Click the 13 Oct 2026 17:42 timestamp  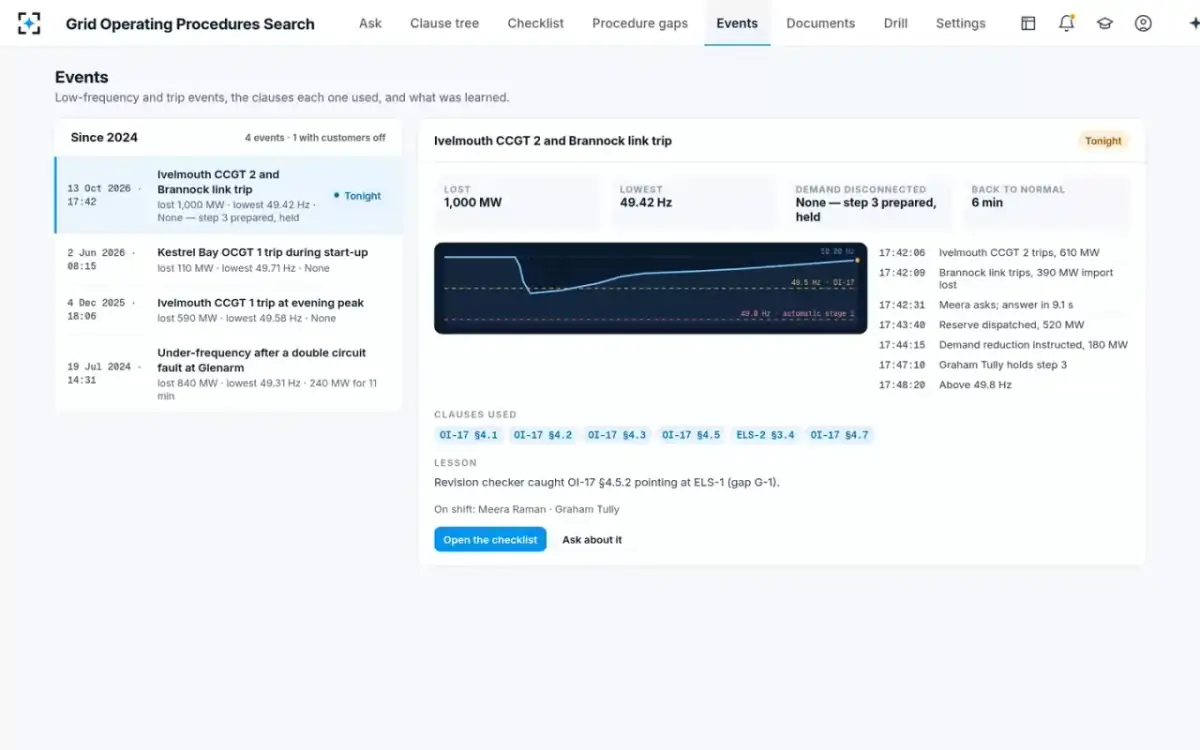pyautogui.click(x=104, y=195)
